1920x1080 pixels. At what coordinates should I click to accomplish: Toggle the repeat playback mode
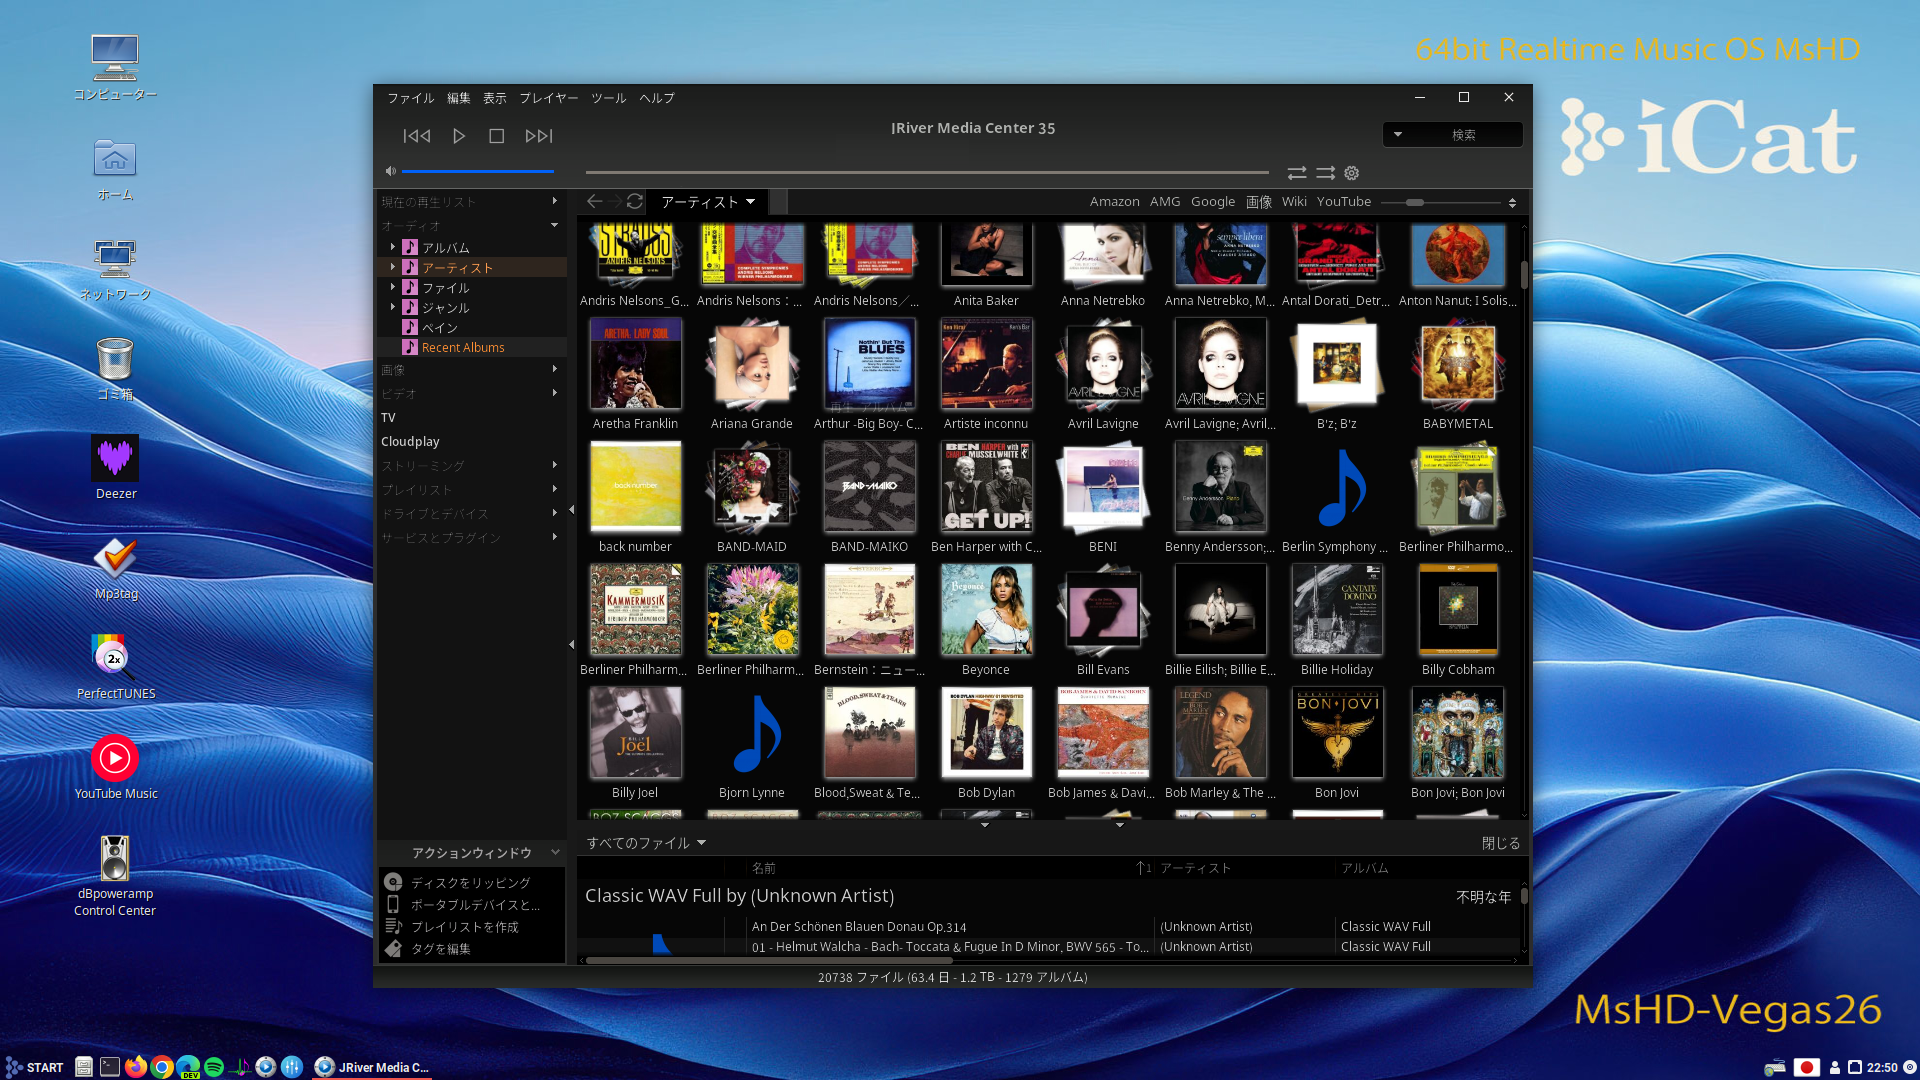click(1297, 173)
